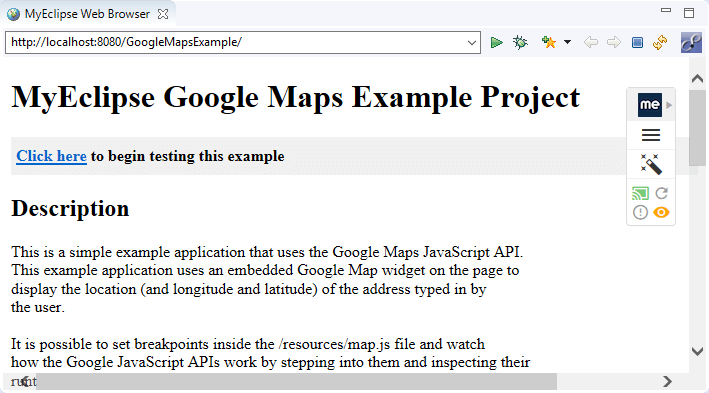Click the globe icon on the browser tab

14,14
